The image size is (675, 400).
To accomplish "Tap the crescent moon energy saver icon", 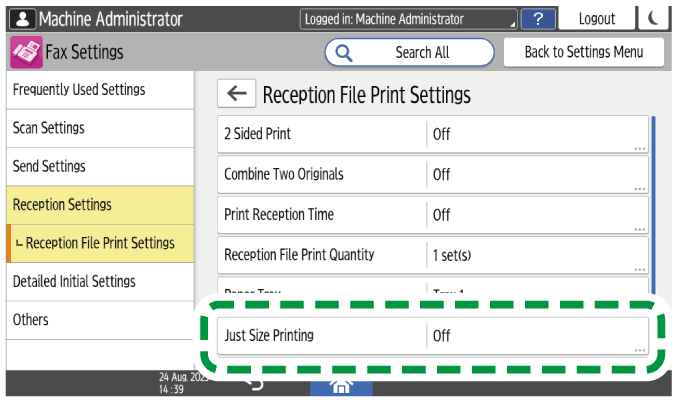I will 653,19.
